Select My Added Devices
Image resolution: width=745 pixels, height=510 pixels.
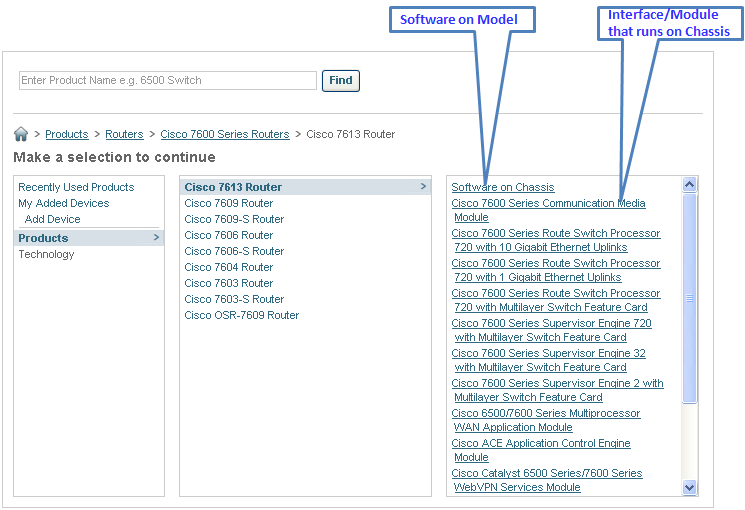click(64, 203)
